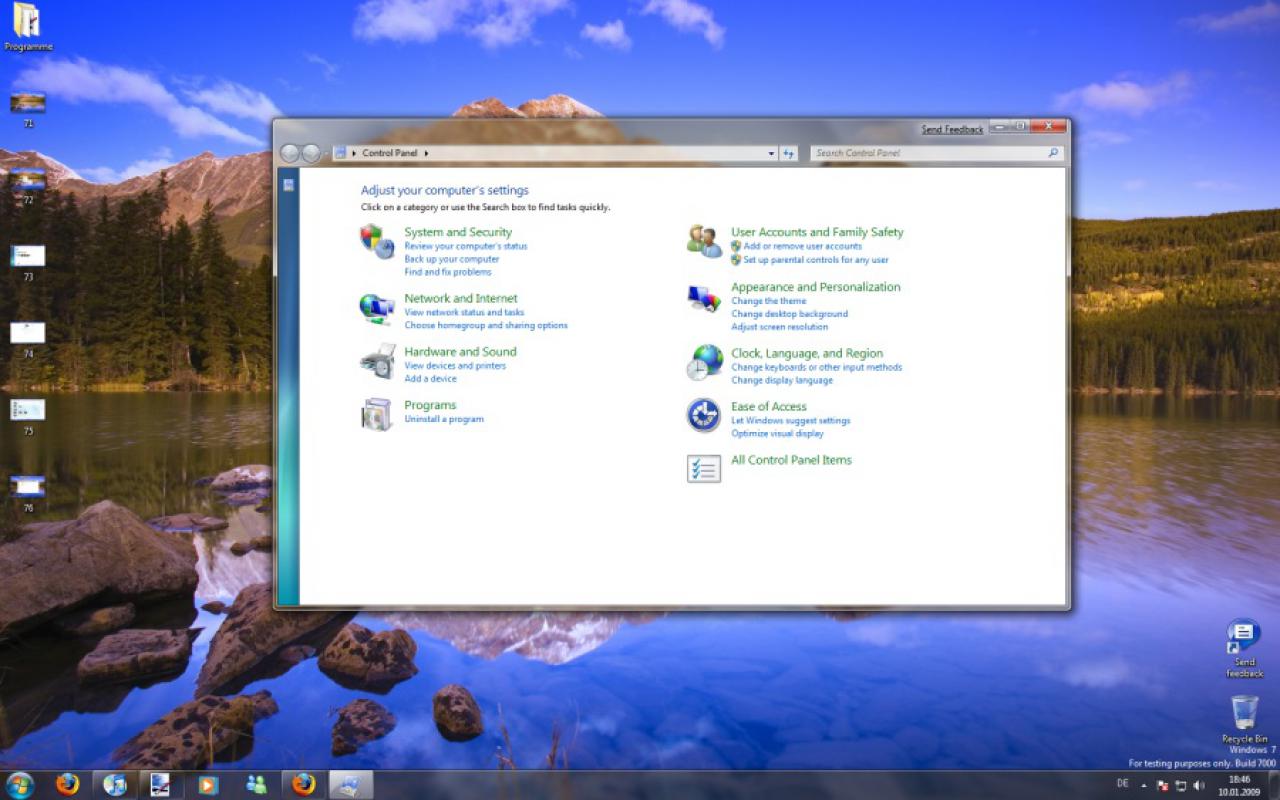Click the volume speaker tray icon
Screen dimensions: 1280x800
click(1199, 786)
